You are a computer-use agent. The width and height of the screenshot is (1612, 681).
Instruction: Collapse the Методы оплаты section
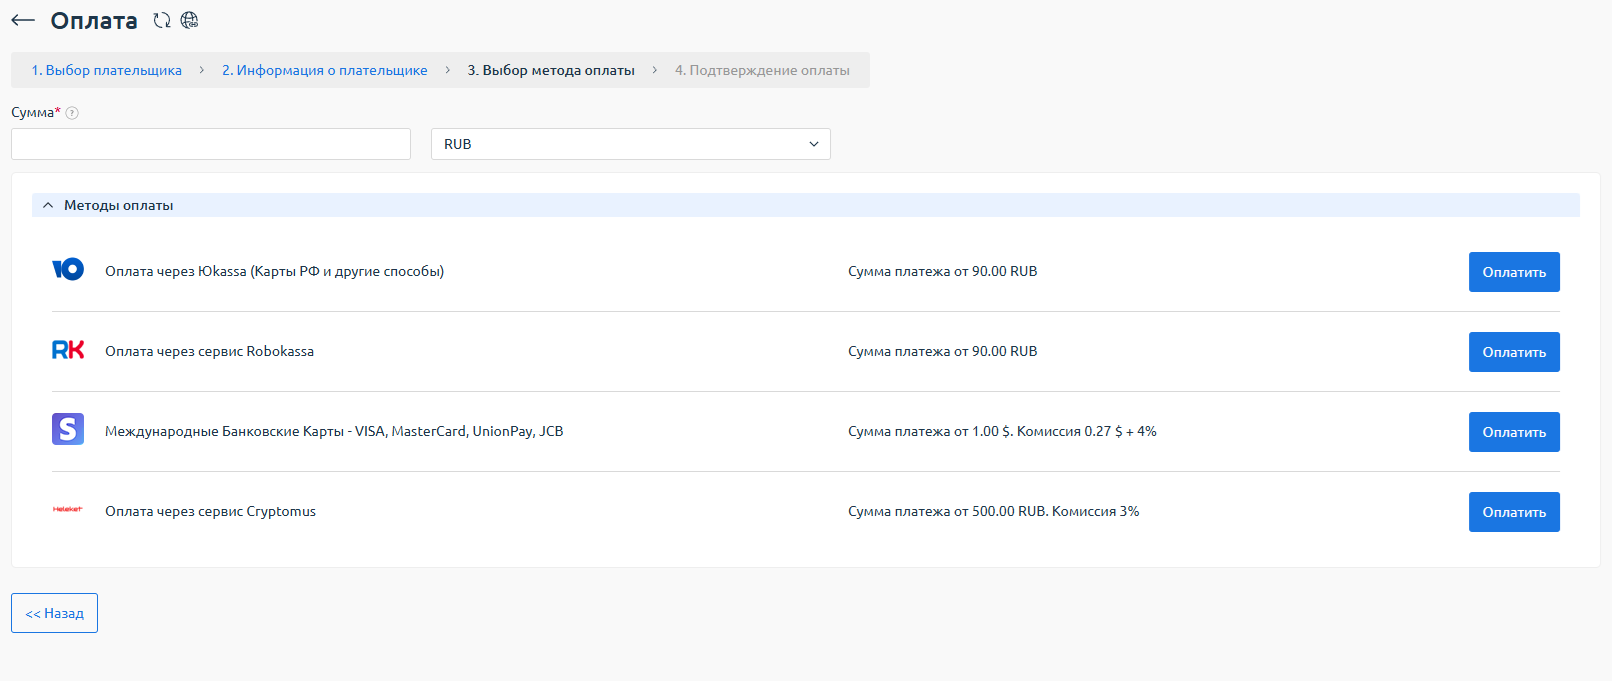[48, 205]
